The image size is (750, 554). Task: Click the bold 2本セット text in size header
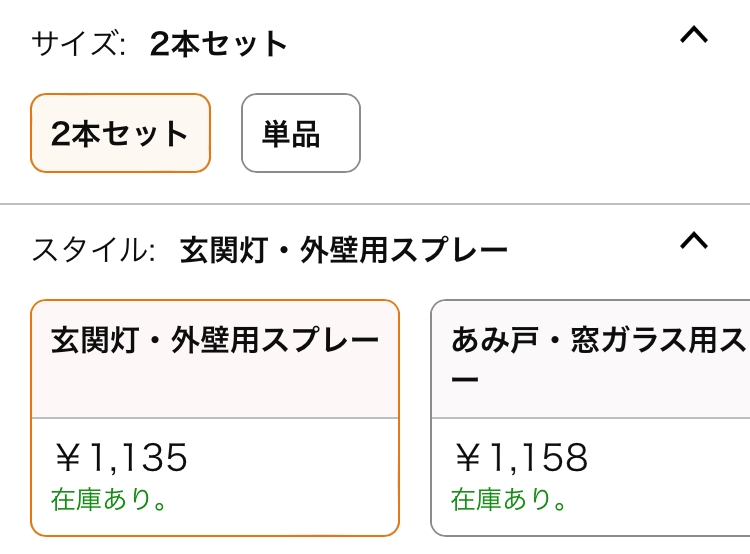coord(218,44)
